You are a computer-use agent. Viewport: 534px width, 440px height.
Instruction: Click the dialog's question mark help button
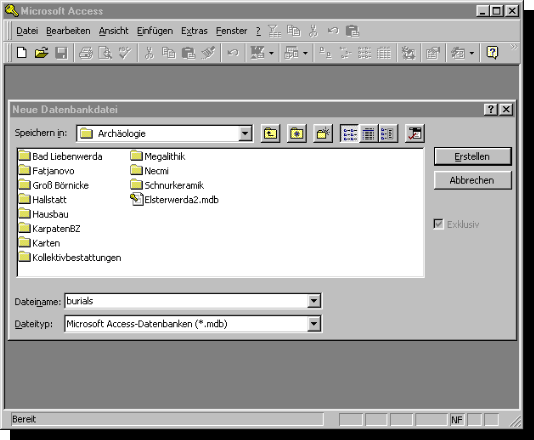[490, 109]
